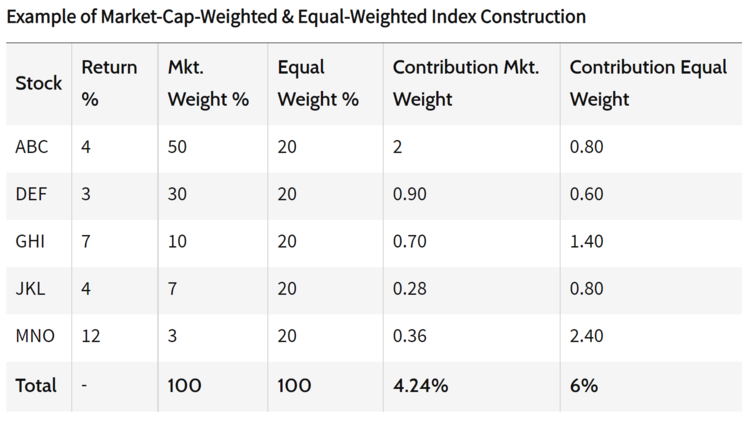
Task: Click ABC's market weight value 50
Action: (x=179, y=147)
